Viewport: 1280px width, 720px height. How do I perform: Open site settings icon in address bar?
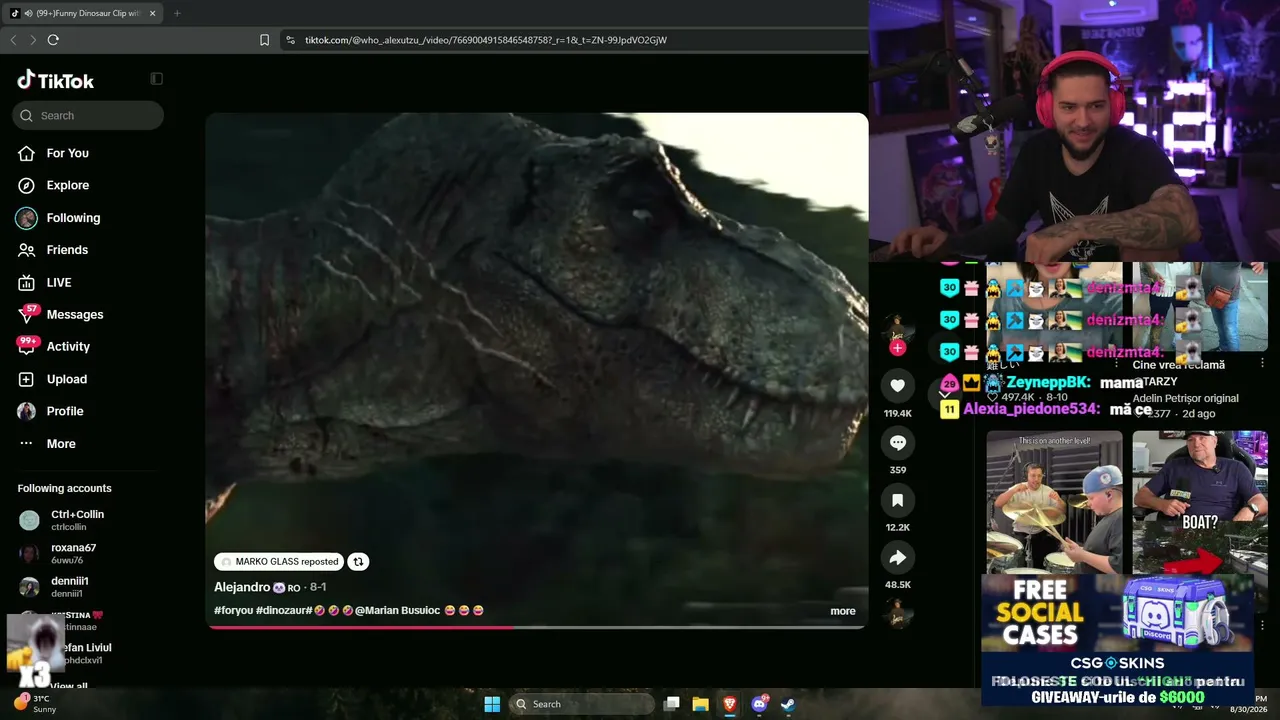[x=290, y=40]
